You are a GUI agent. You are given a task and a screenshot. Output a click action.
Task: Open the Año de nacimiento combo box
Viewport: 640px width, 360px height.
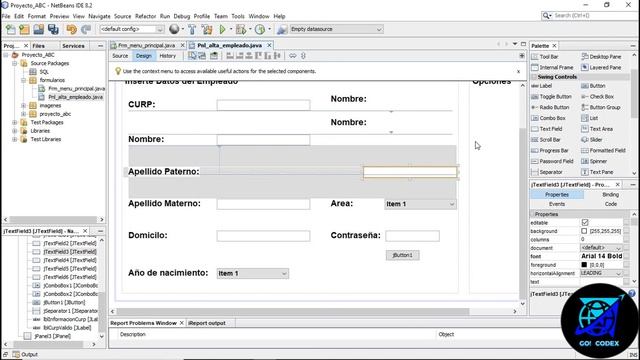253,273
